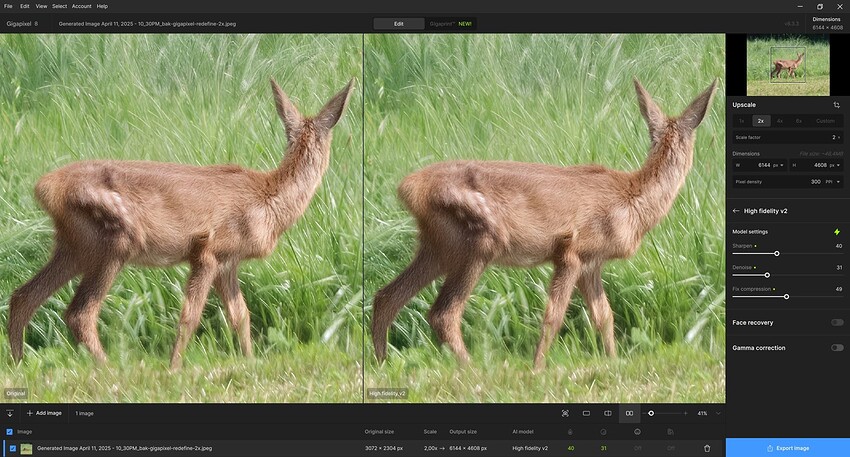Click the green lightning auto settings icon

pyautogui.click(x=836, y=232)
